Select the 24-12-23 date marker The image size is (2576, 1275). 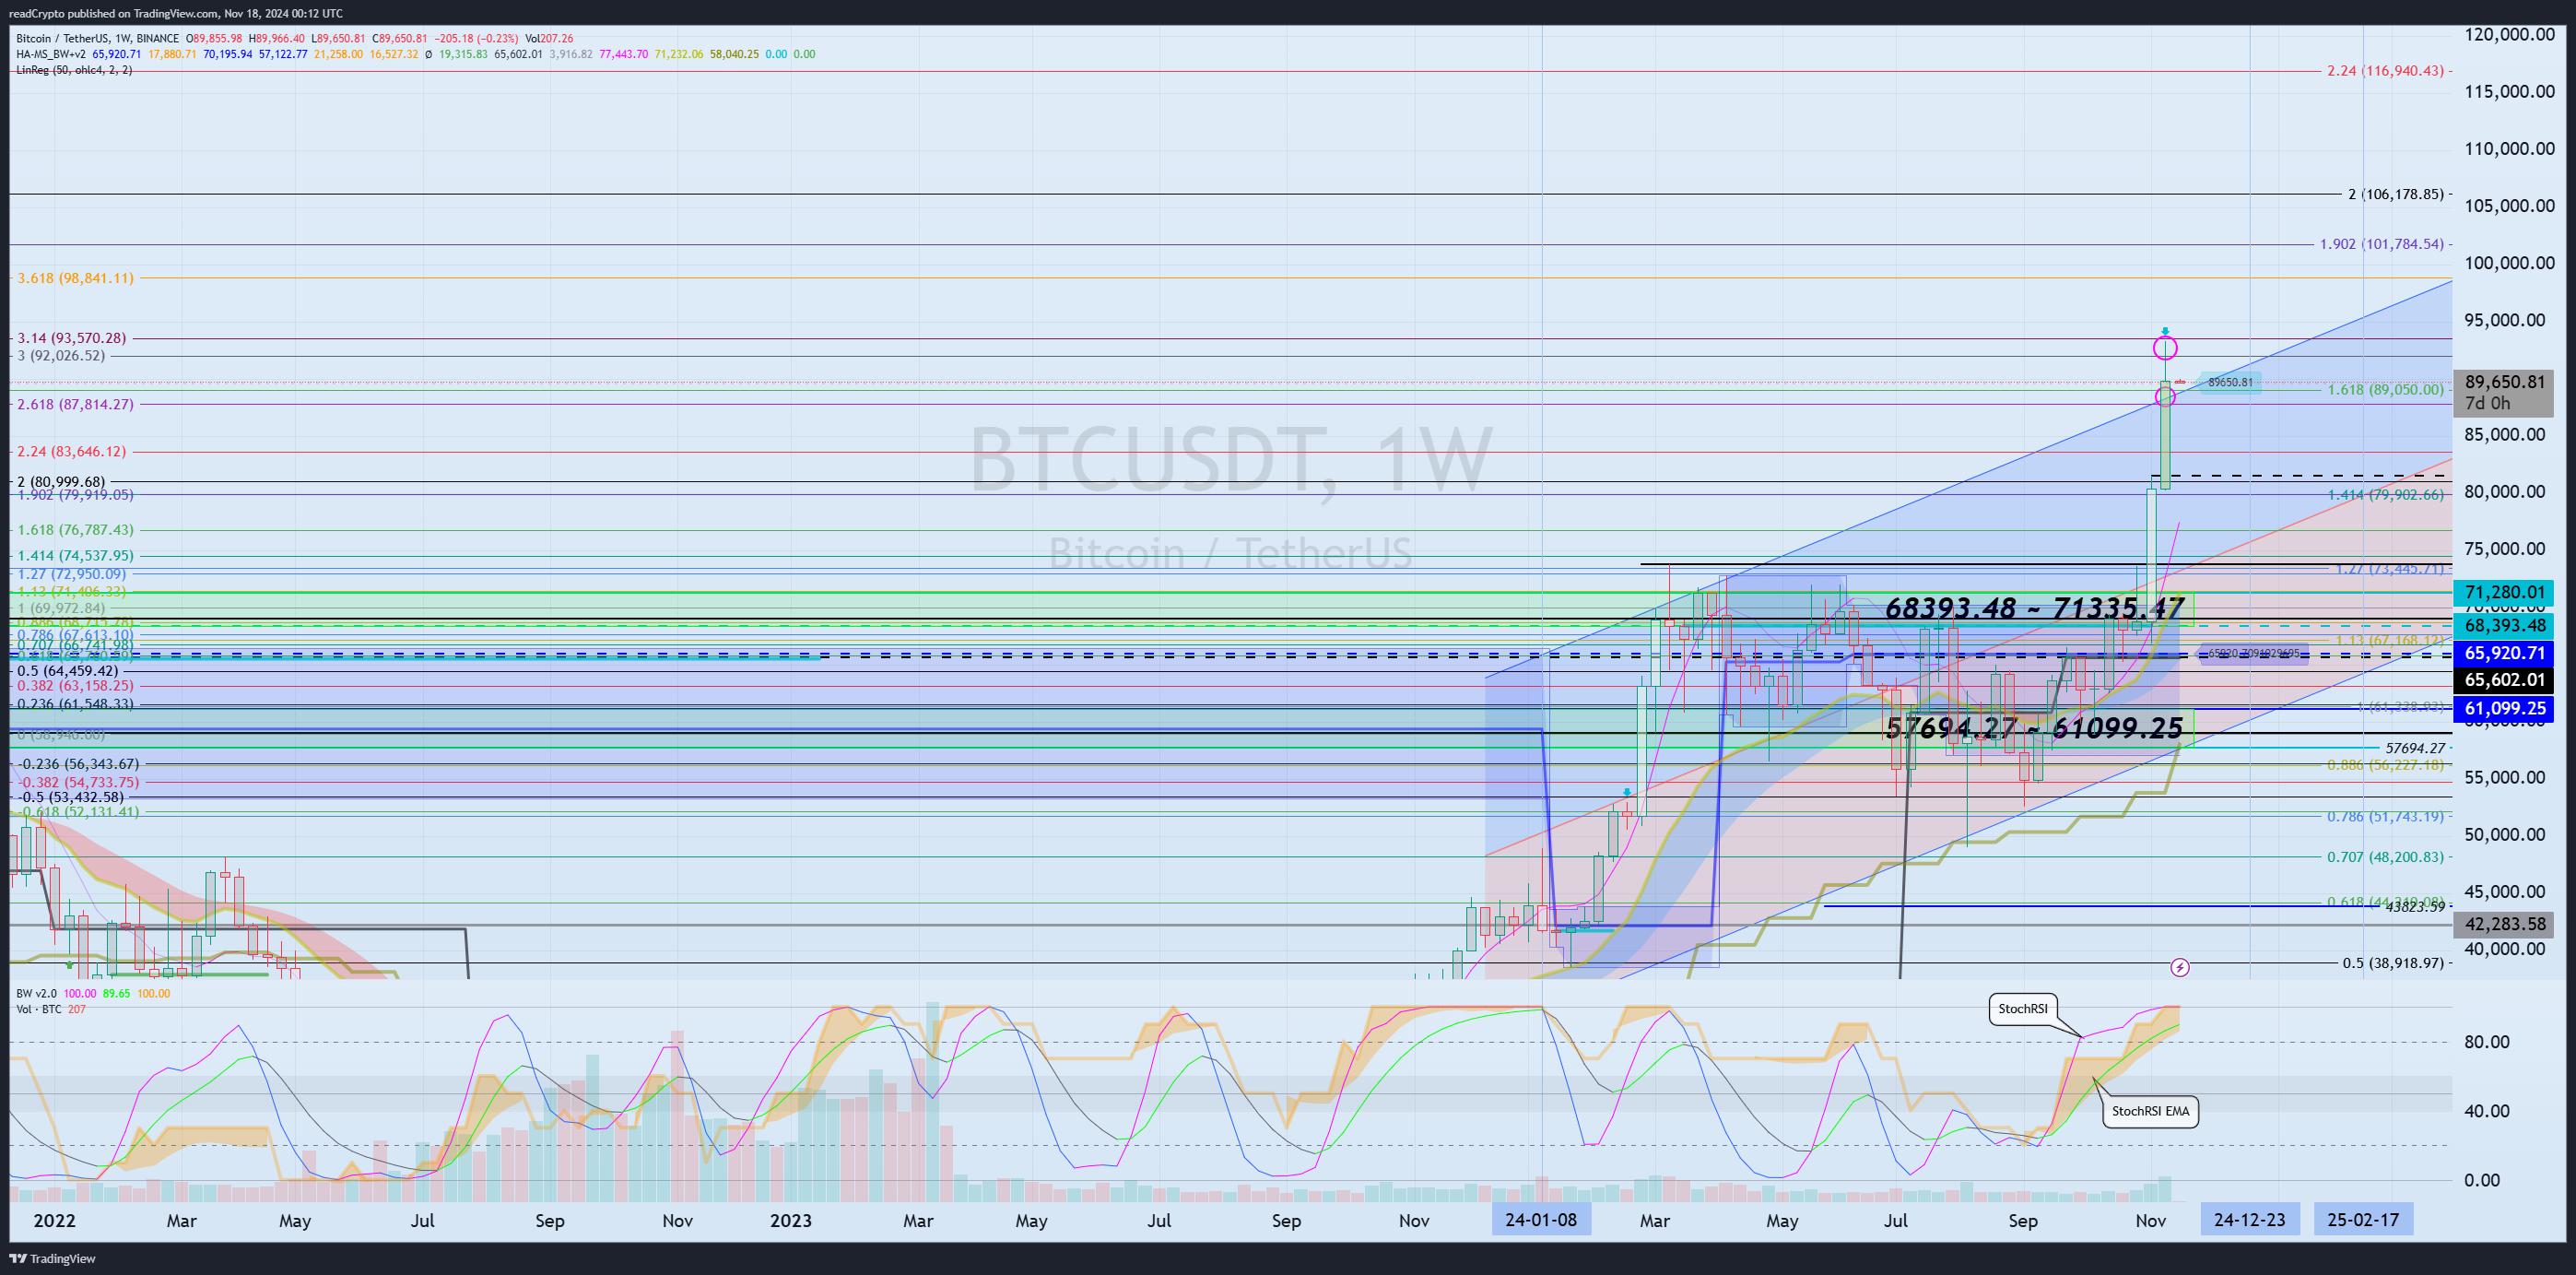[2249, 1219]
